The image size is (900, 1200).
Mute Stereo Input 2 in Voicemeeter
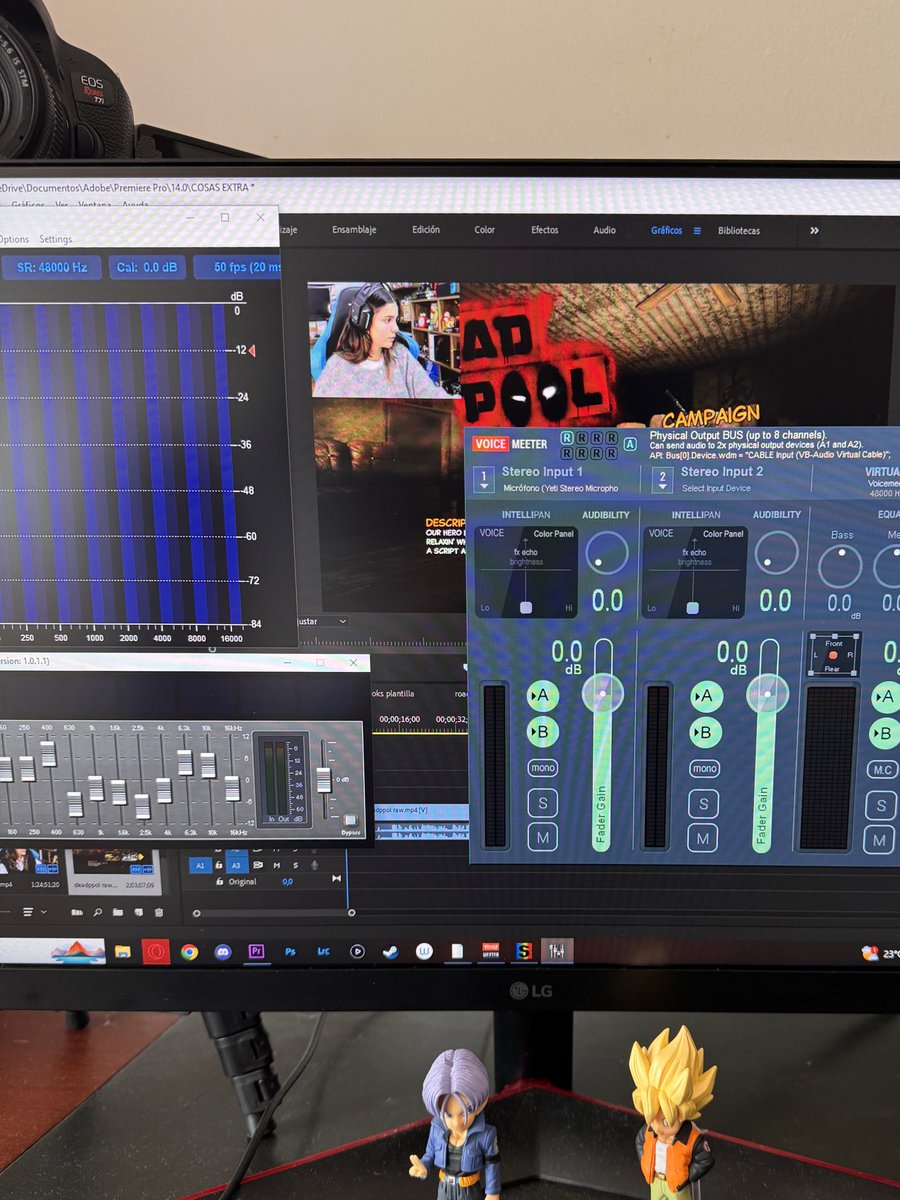pyautogui.click(x=704, y=838)
